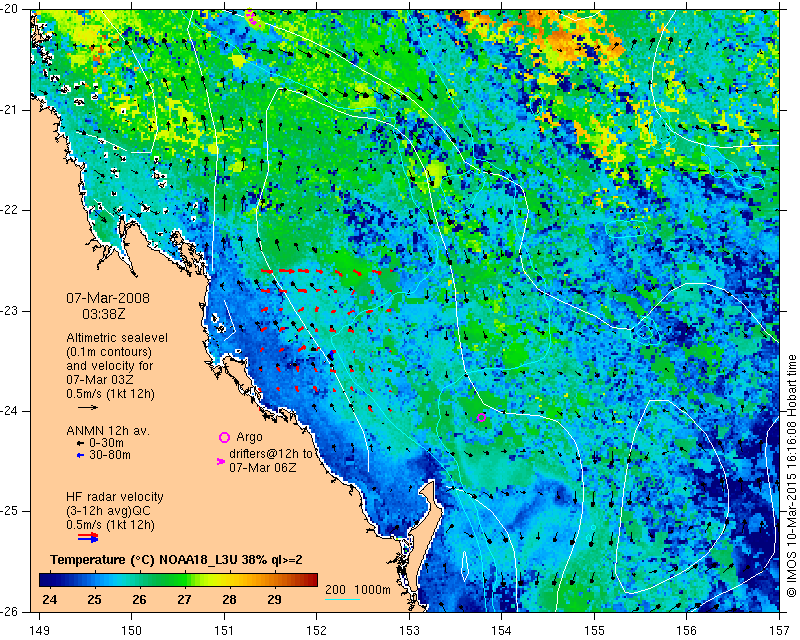
Task: Click the longitude axis label 155
Action: pos(594,631)
